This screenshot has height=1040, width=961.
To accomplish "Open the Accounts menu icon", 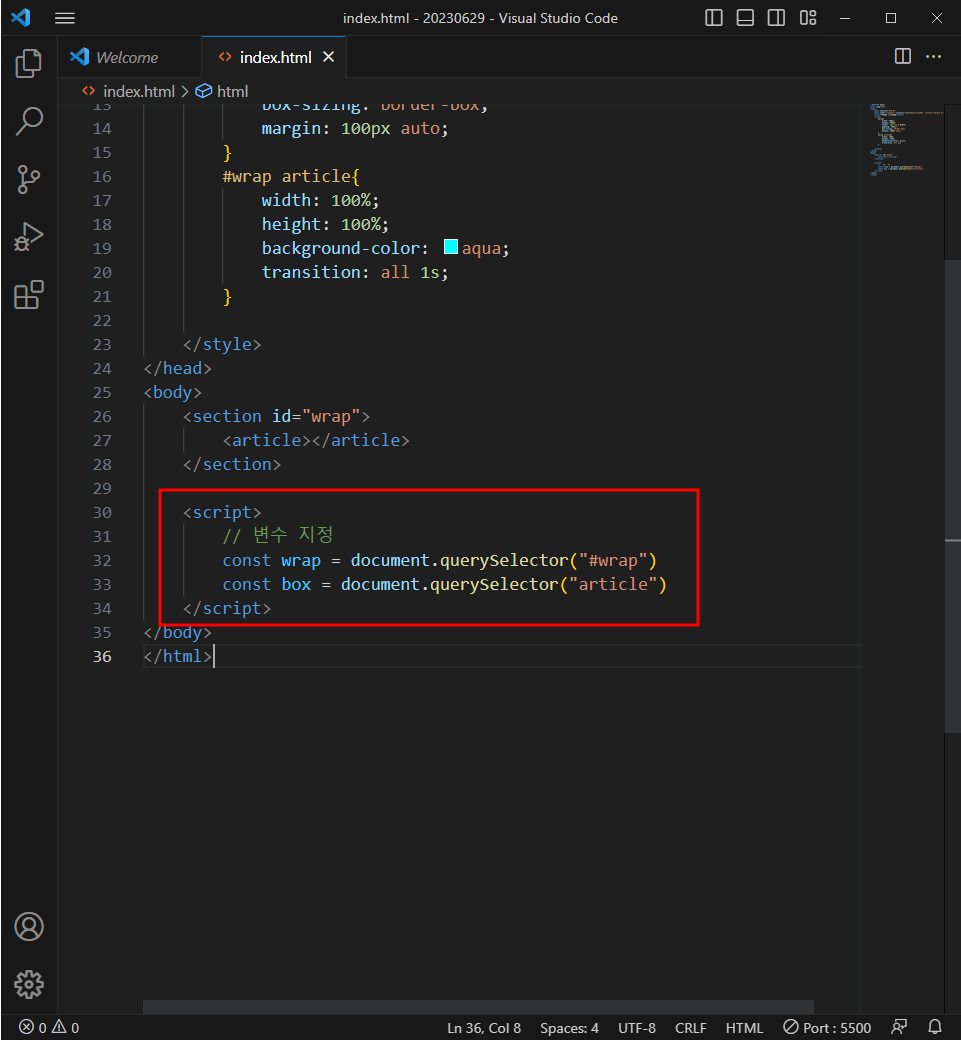I will [x=29, y=927].
